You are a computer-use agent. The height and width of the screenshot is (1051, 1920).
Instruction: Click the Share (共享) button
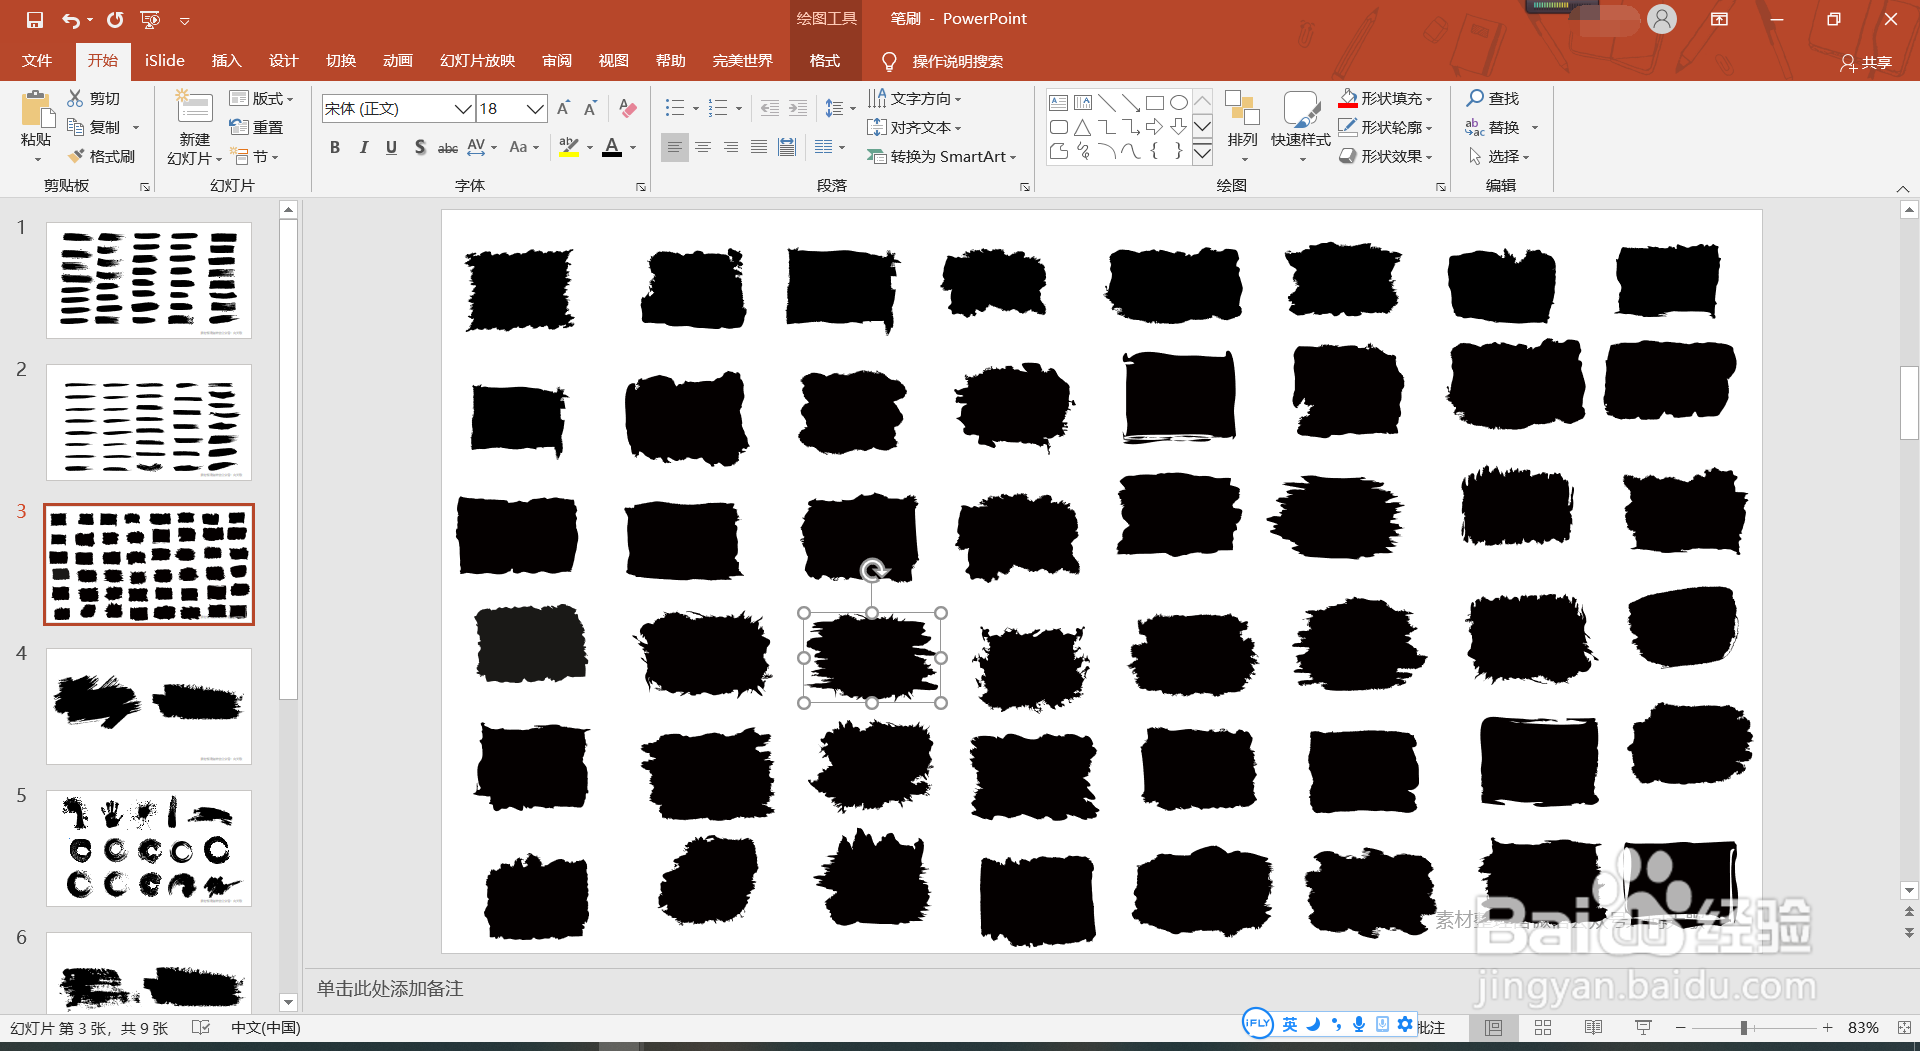pyautogui.click(x=1866, y=62)
